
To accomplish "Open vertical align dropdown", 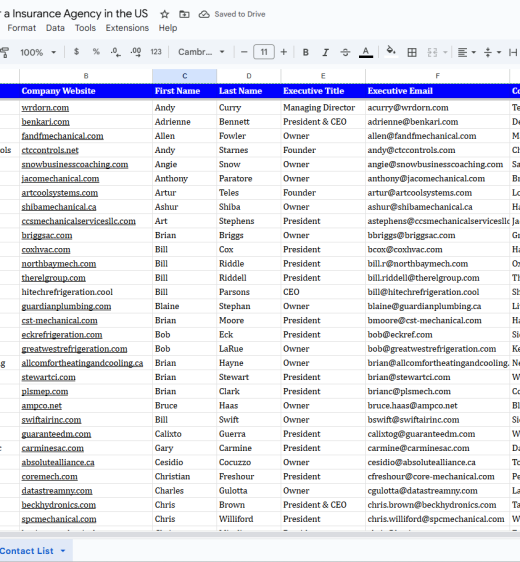I will coord(492,52).
